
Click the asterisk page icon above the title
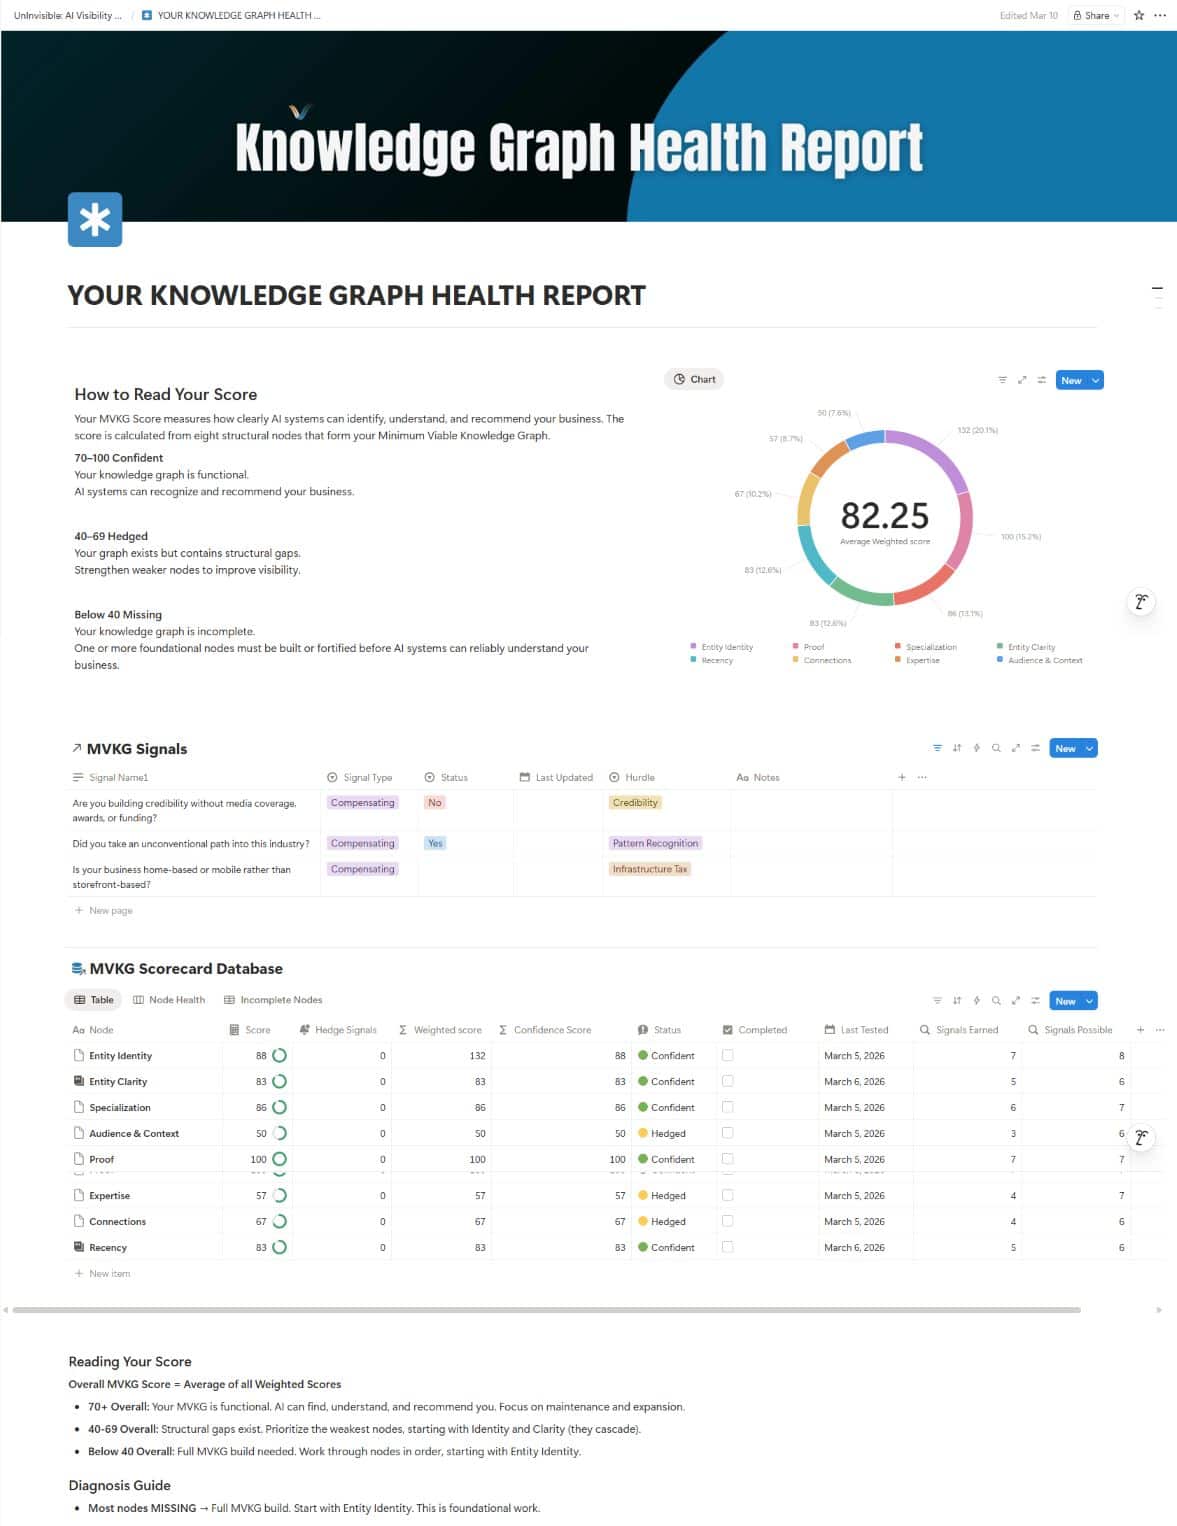coord(95,220)
